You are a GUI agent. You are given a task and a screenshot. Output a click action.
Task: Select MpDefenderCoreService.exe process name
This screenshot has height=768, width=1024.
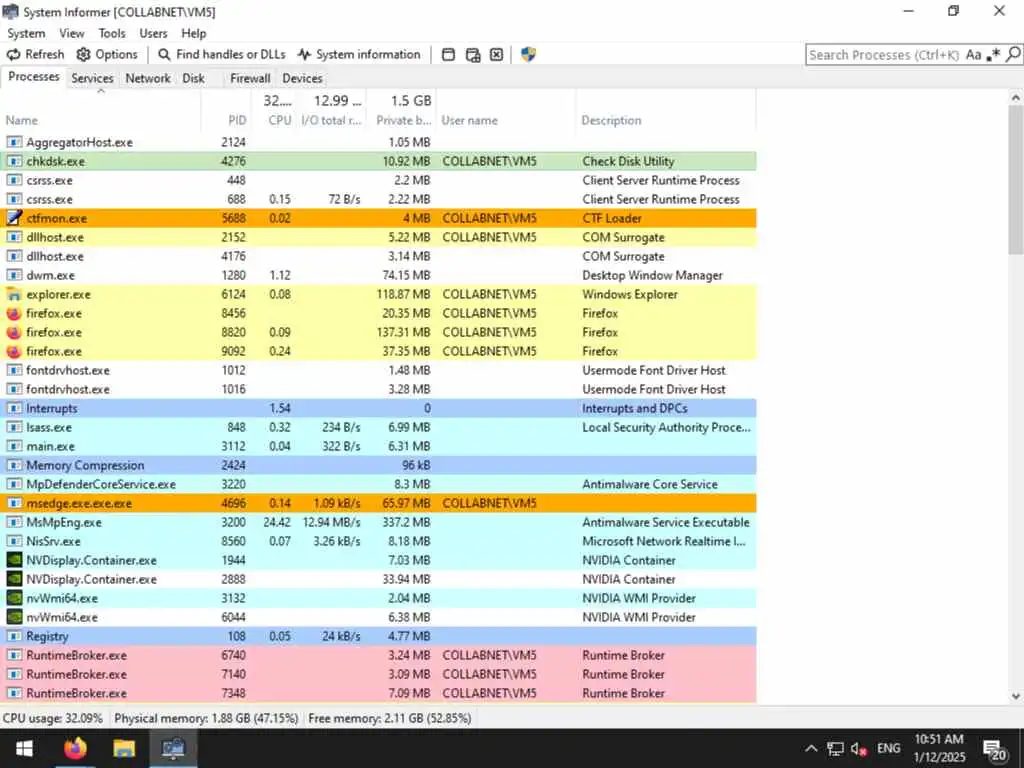[x=101, y=485]
